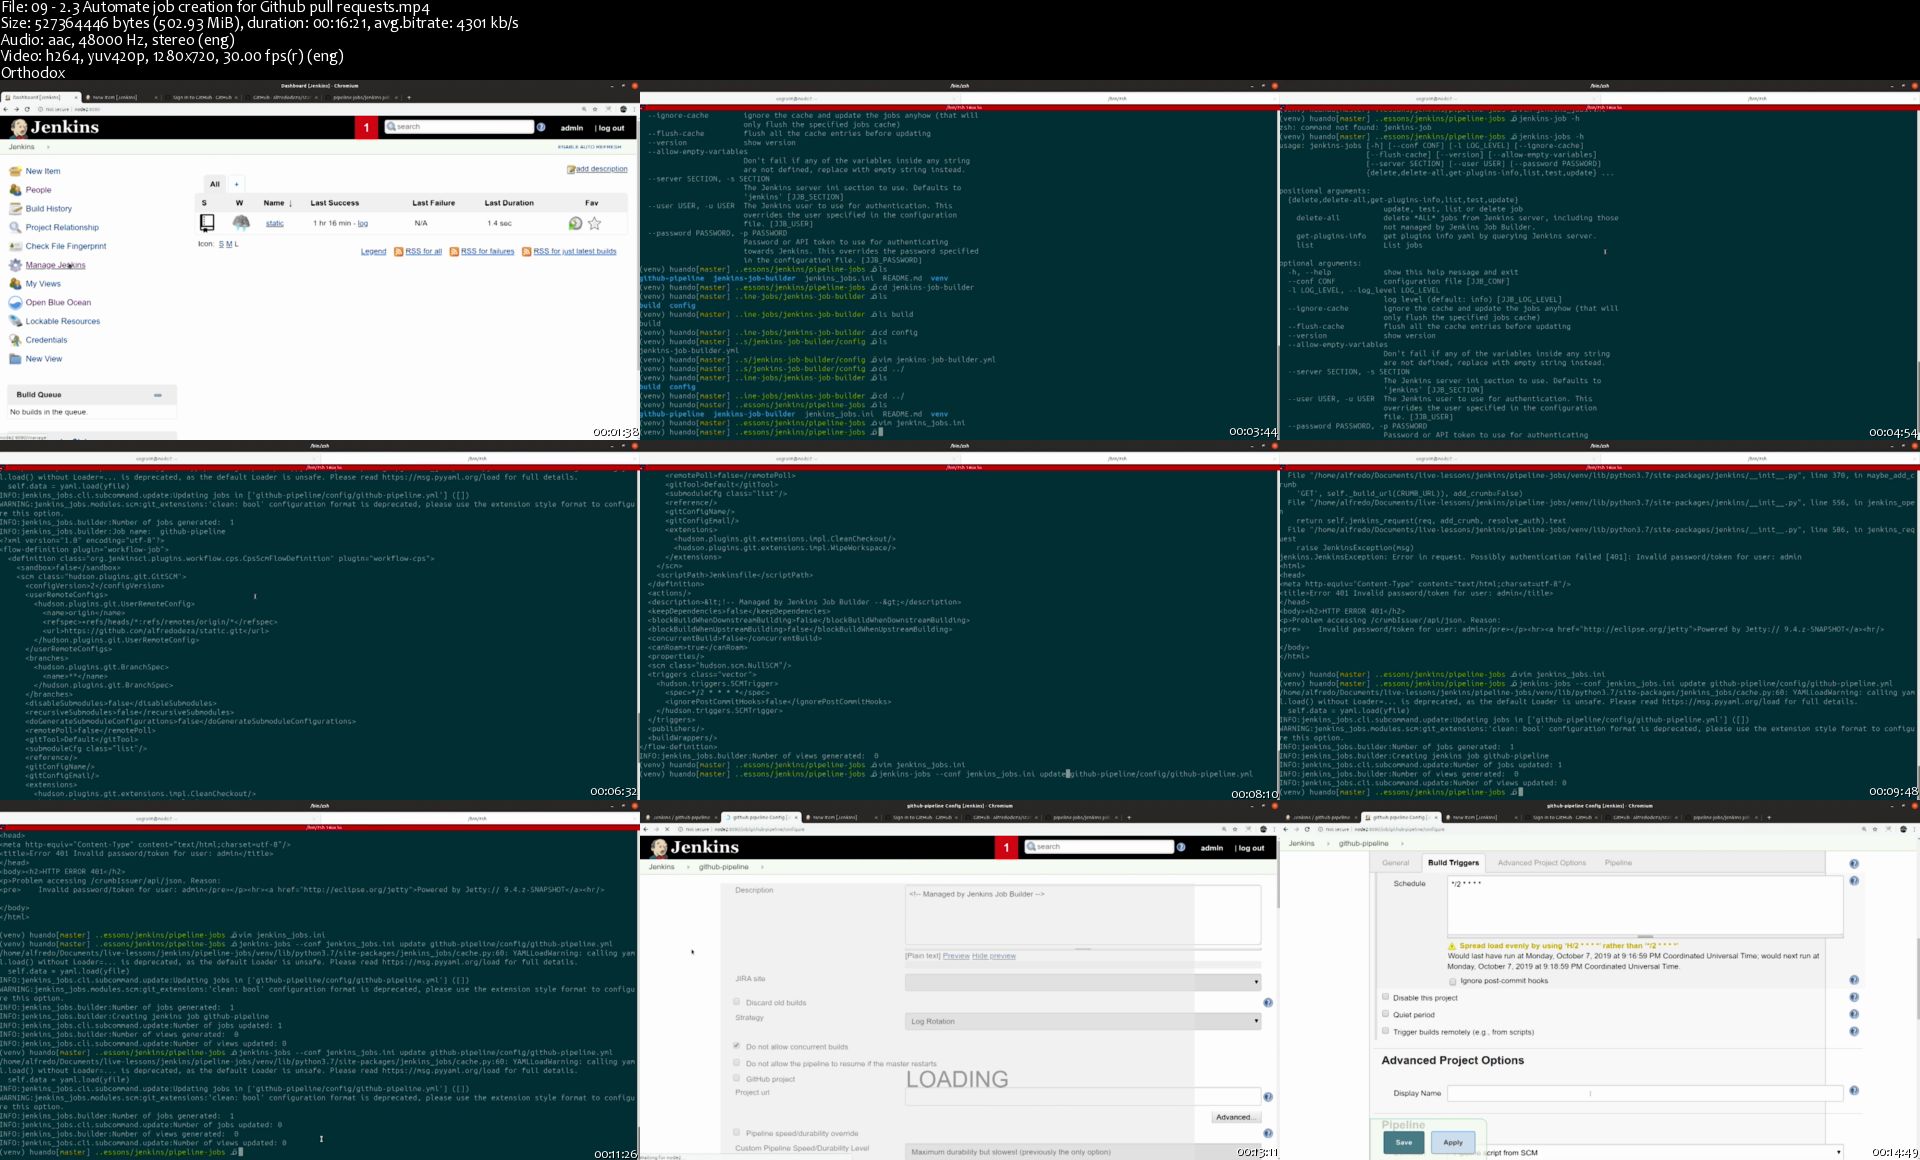
Task: Click search box in Dashboard header
Action: coord(459,127)
